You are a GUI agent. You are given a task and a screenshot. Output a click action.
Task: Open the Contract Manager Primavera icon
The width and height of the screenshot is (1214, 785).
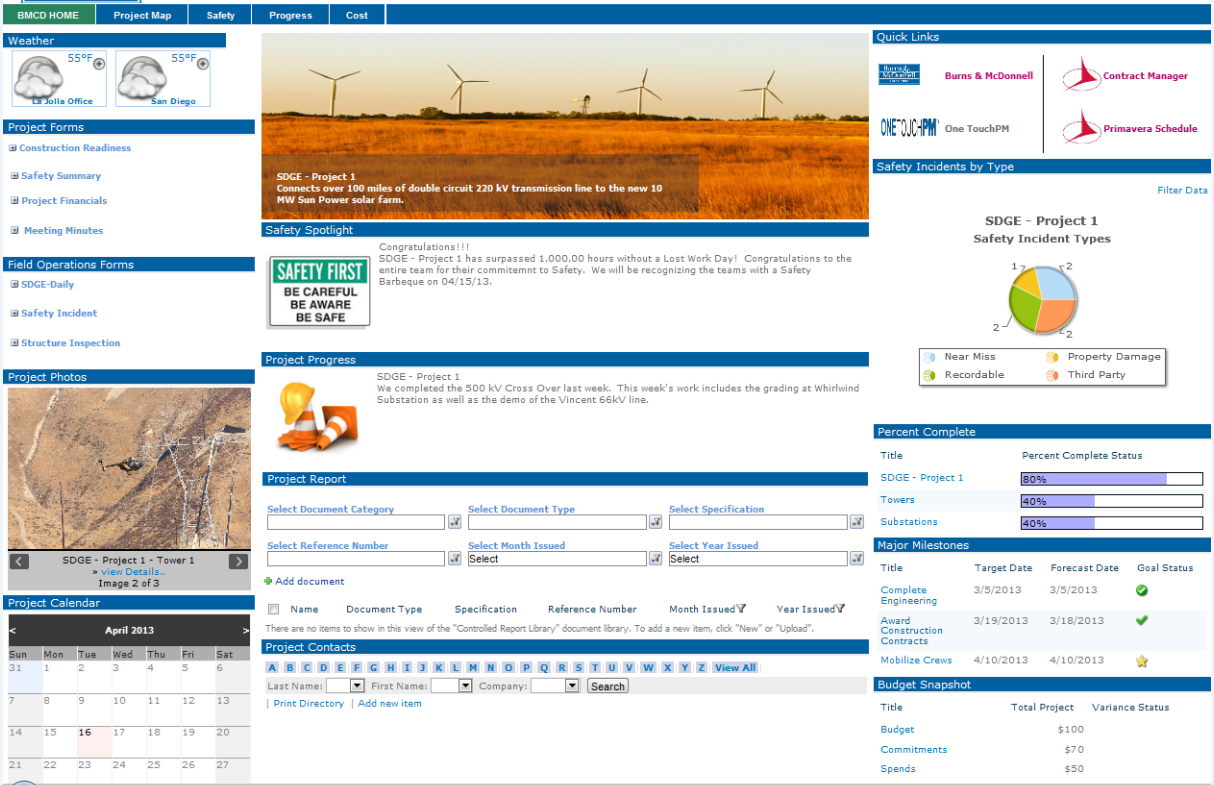pyautogui.click(x=1082, y=74)
